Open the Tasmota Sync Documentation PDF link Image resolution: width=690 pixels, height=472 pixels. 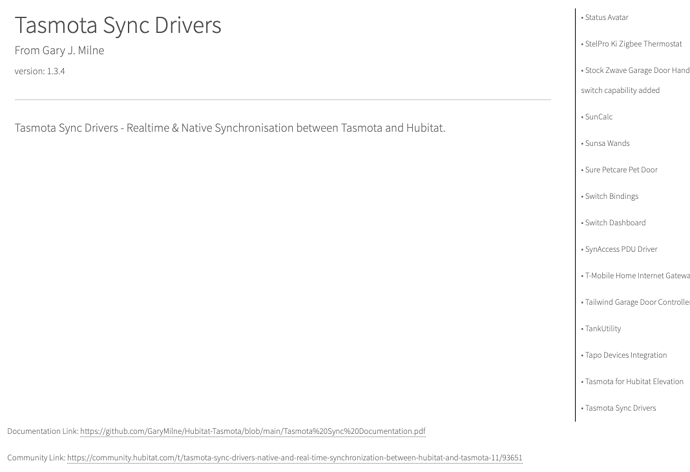[253, 431]
